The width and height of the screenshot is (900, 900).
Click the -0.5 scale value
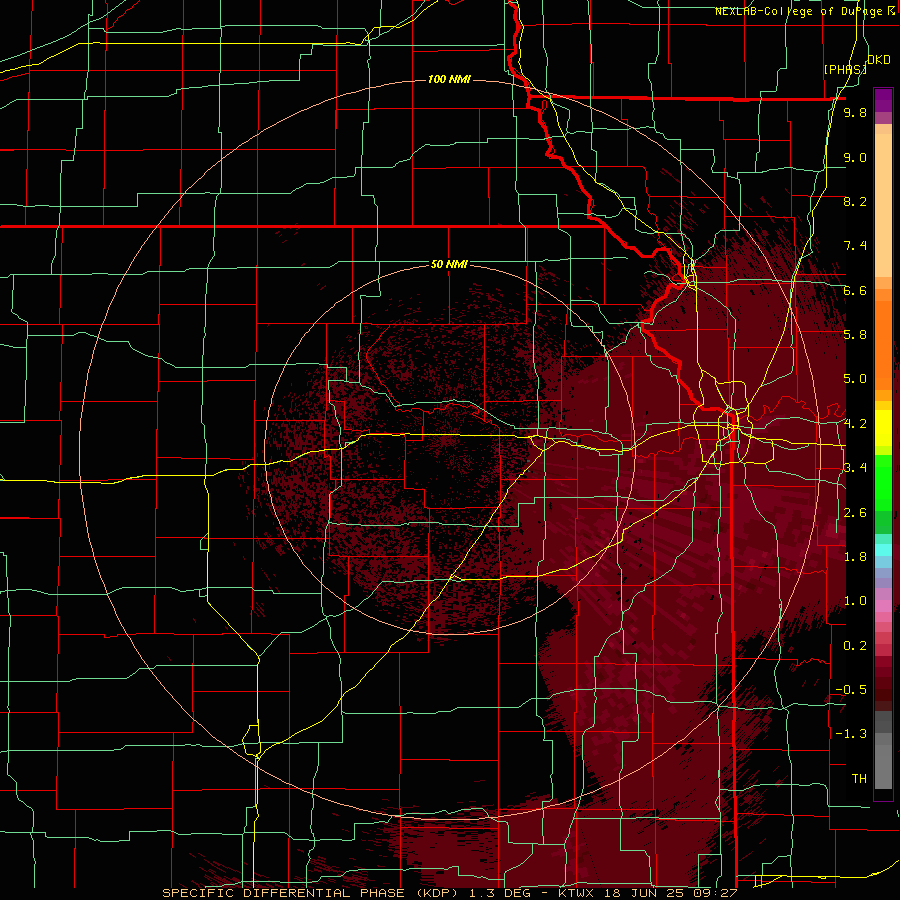click(851, 690)
